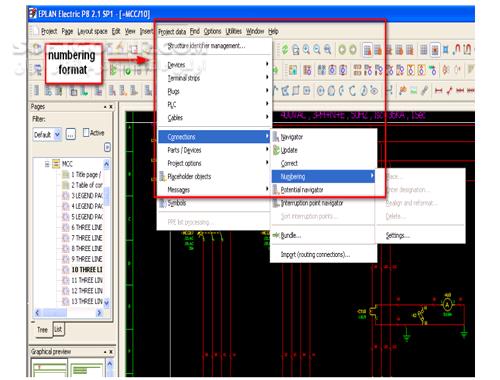The image size is (500, 380).
Task: Click the Placeholder objects menu icon
Action: pyautogui.click(x=162, y=176)
